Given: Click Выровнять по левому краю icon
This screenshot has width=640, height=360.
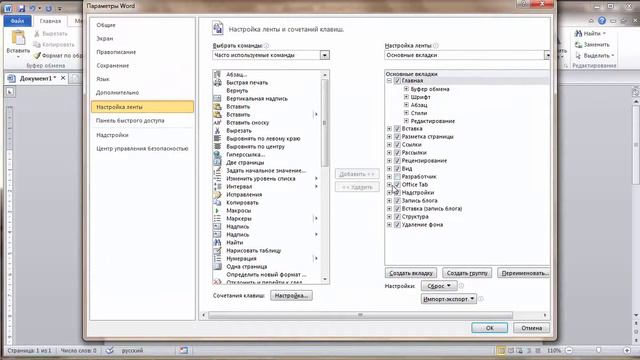Looking at the screenshot, I should 217,138.
